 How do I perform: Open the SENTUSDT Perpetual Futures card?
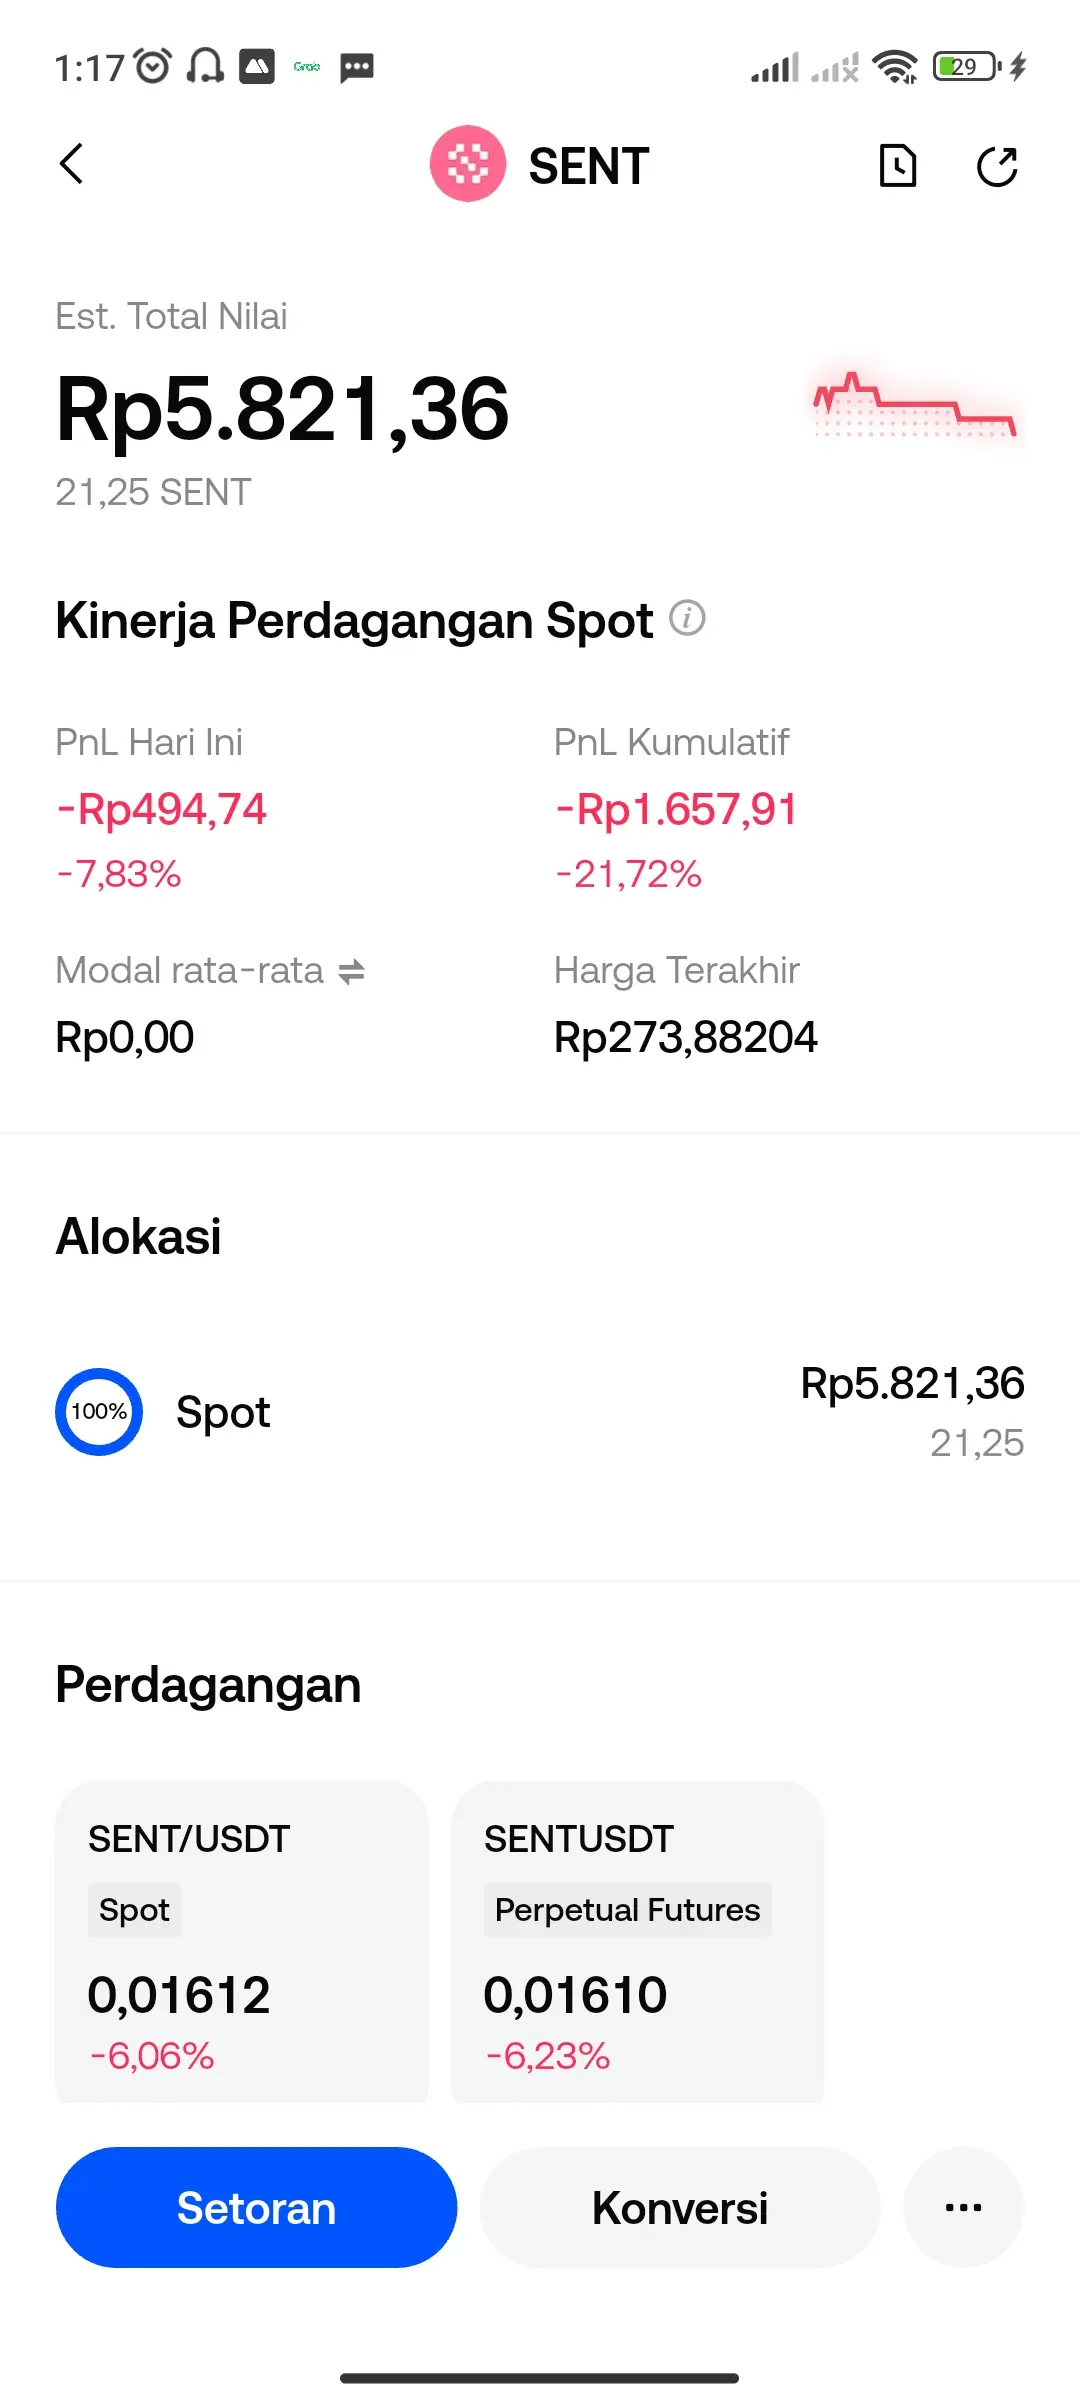(637, 1940)
